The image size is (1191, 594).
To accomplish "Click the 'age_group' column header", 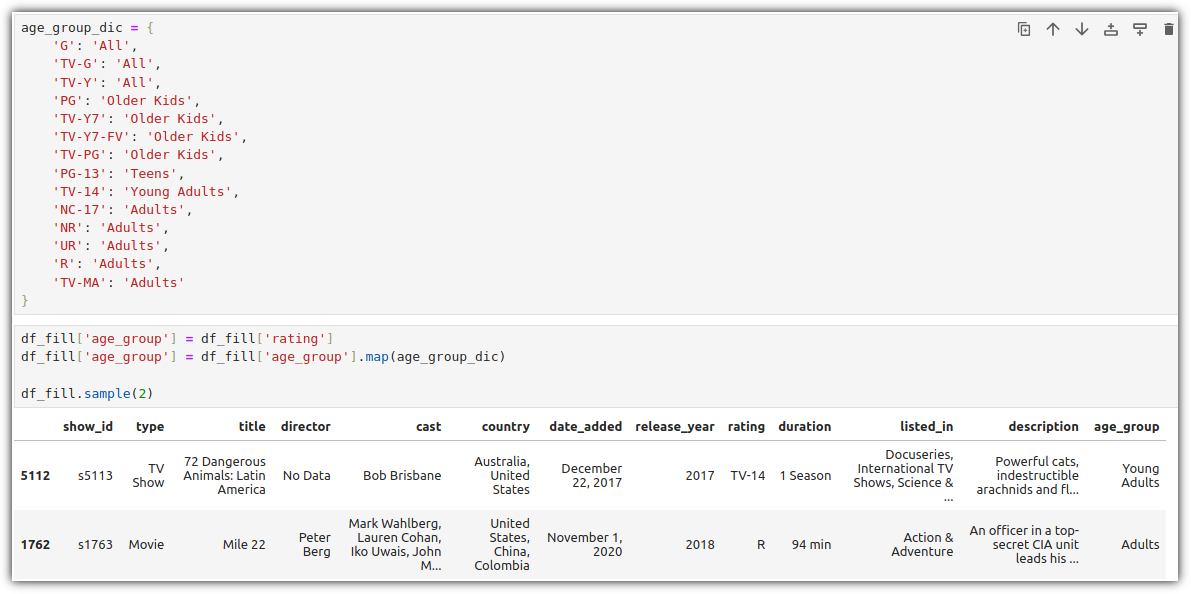I will click(x=1126, y=427).
